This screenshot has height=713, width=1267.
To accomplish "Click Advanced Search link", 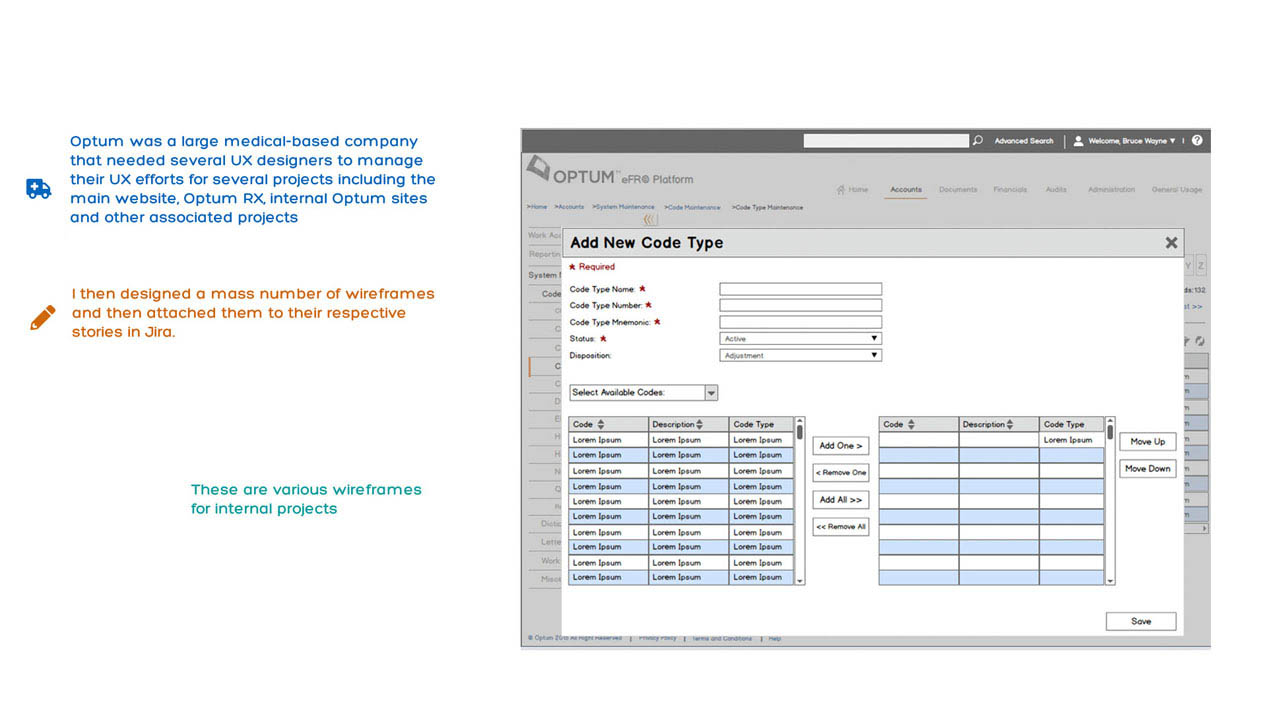I will click(1023, 141).
